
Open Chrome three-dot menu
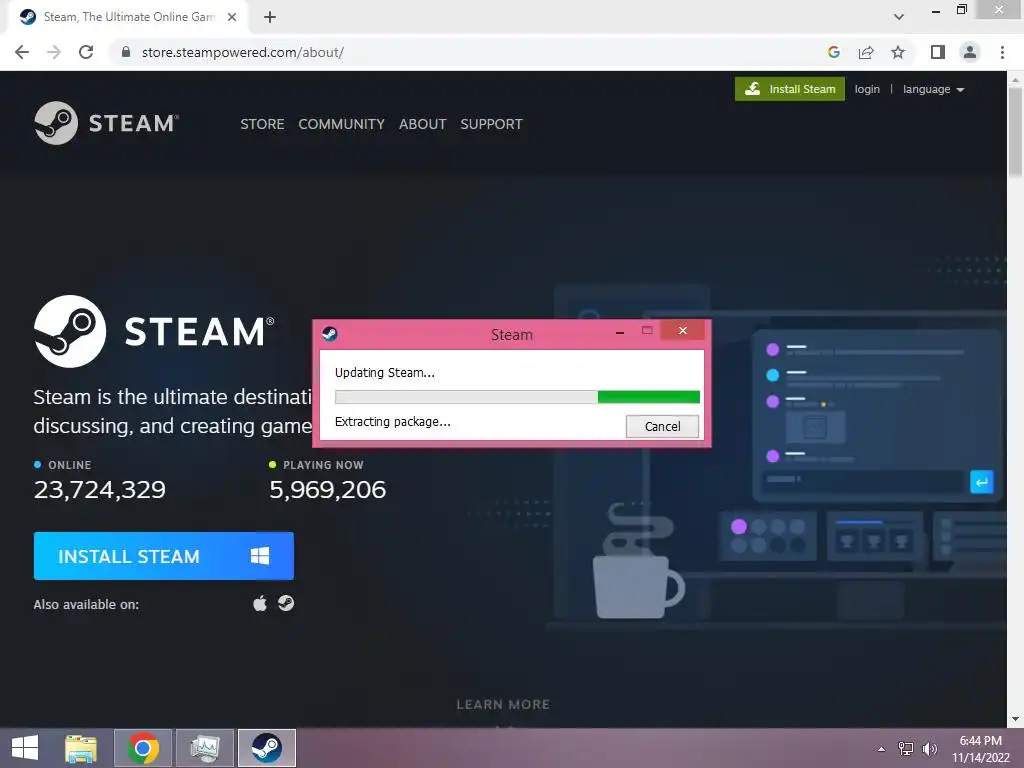pos(1002,52)
